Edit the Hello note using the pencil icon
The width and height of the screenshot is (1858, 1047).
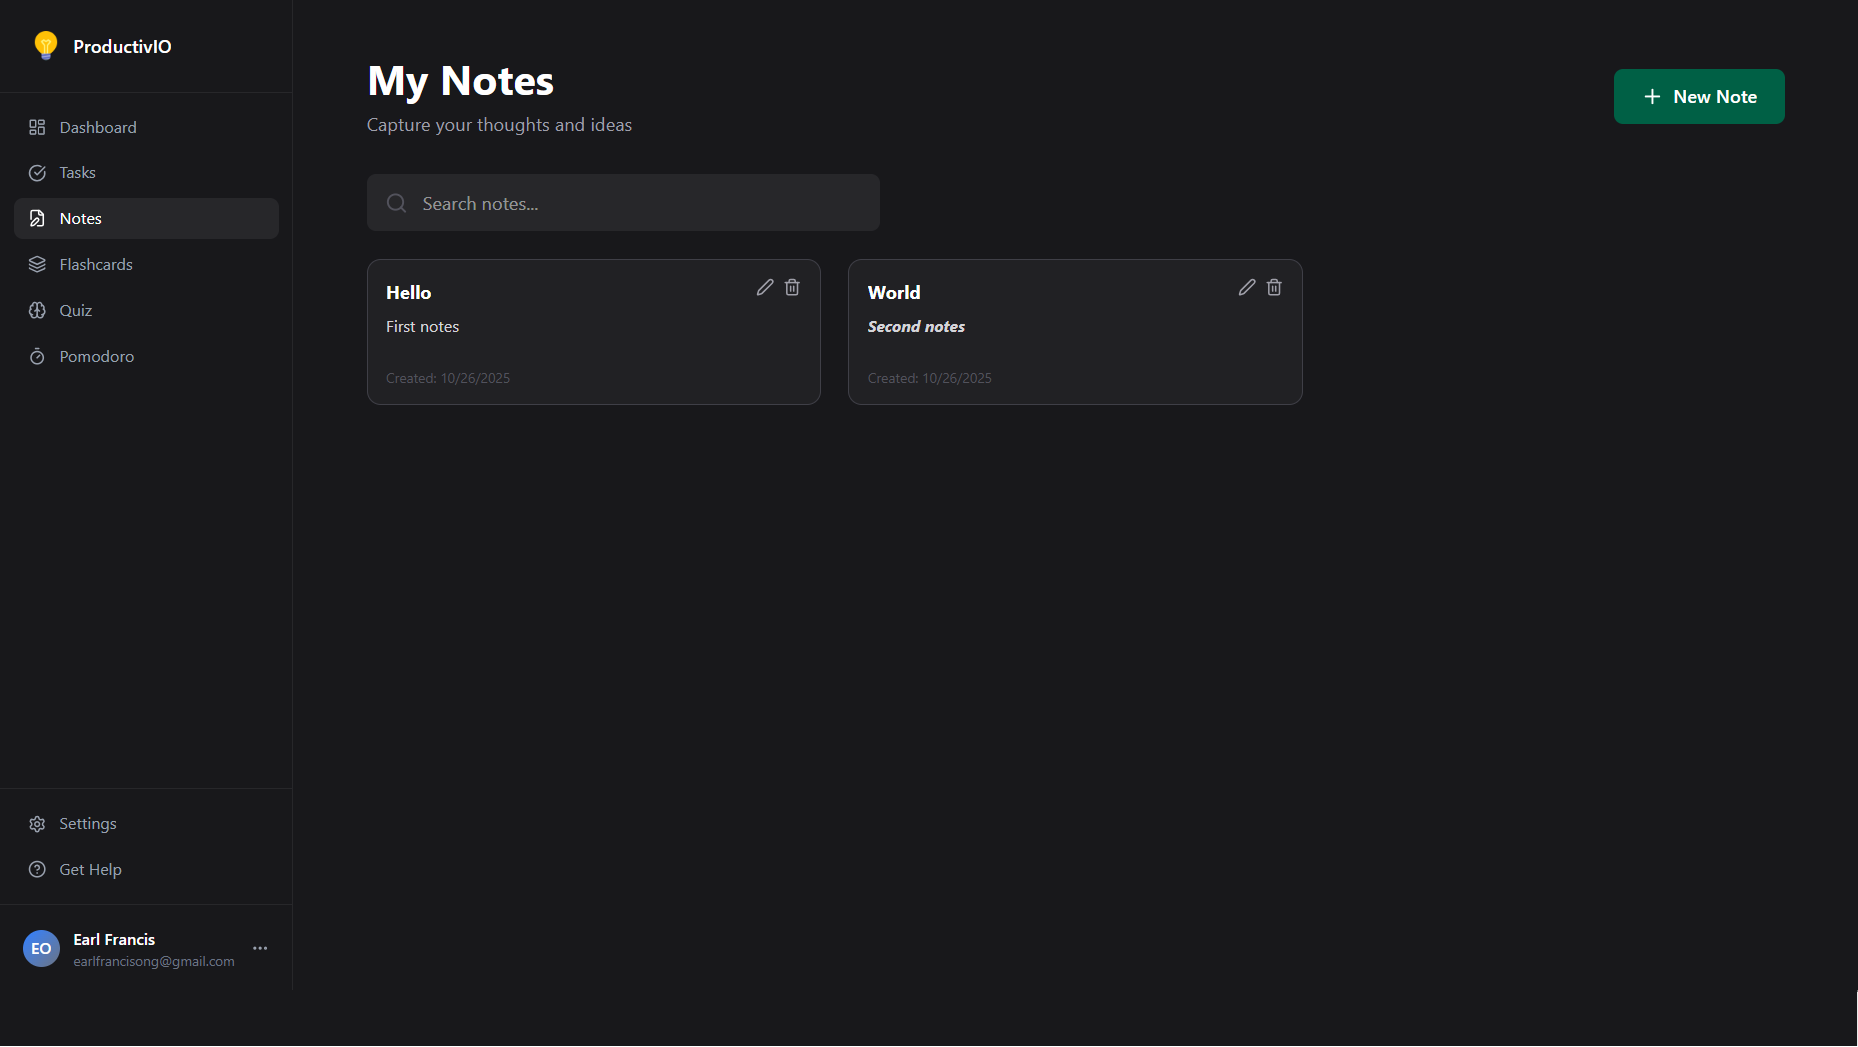coord(765,287)
